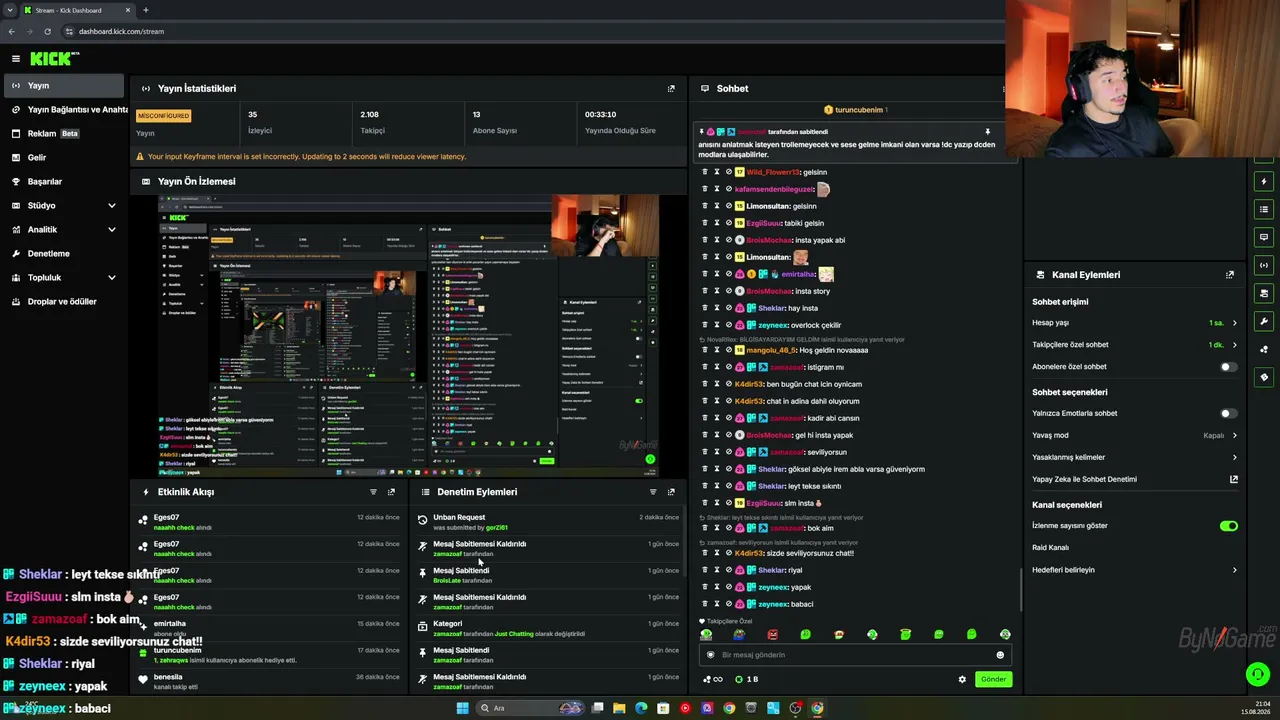Open chat settings gear icon

click(962, 679)
